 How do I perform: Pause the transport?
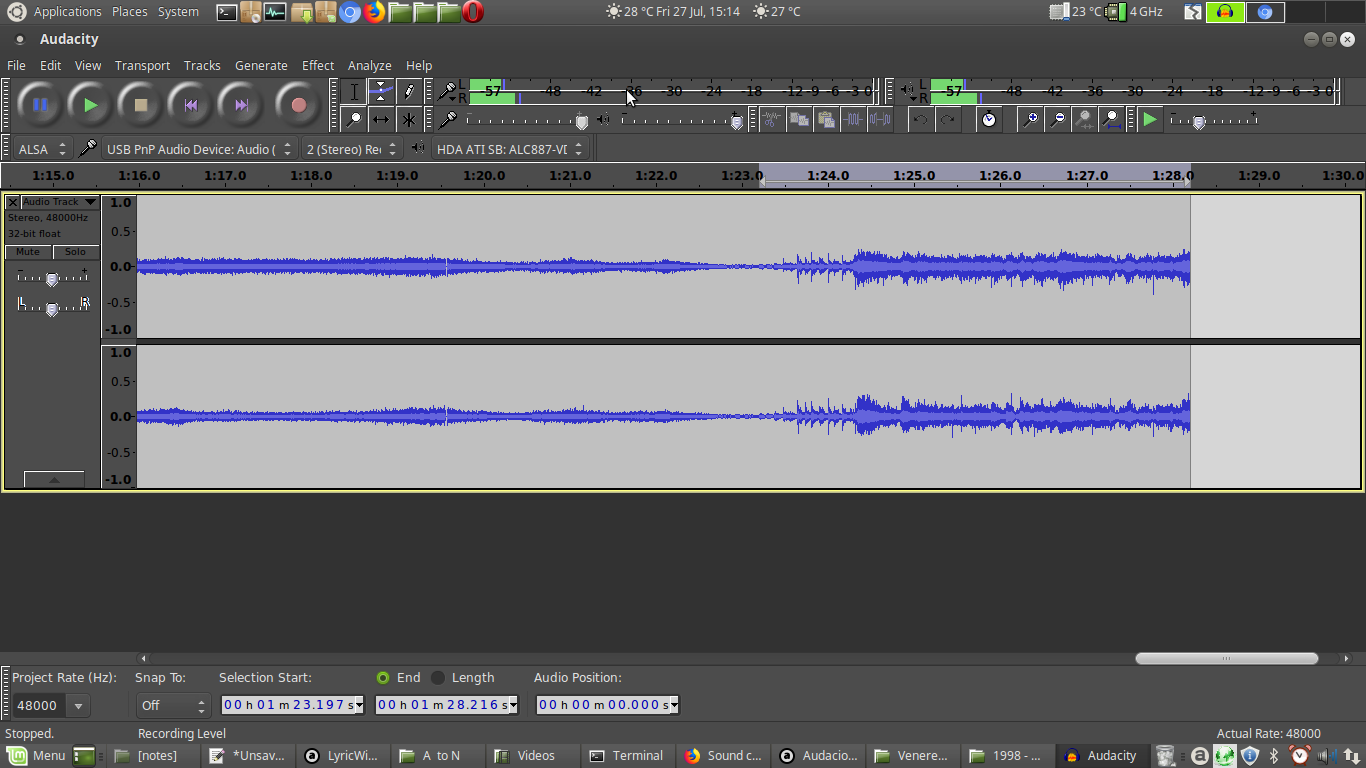pyautogui.click(x=40, y=104)
